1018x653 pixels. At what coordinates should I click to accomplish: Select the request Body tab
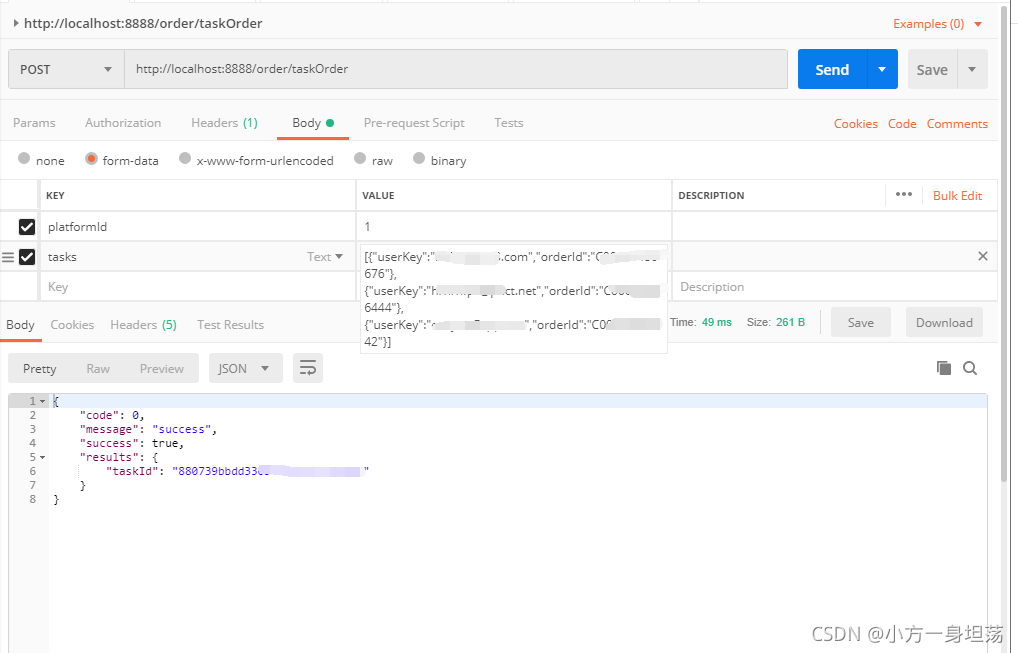[312, 123]
